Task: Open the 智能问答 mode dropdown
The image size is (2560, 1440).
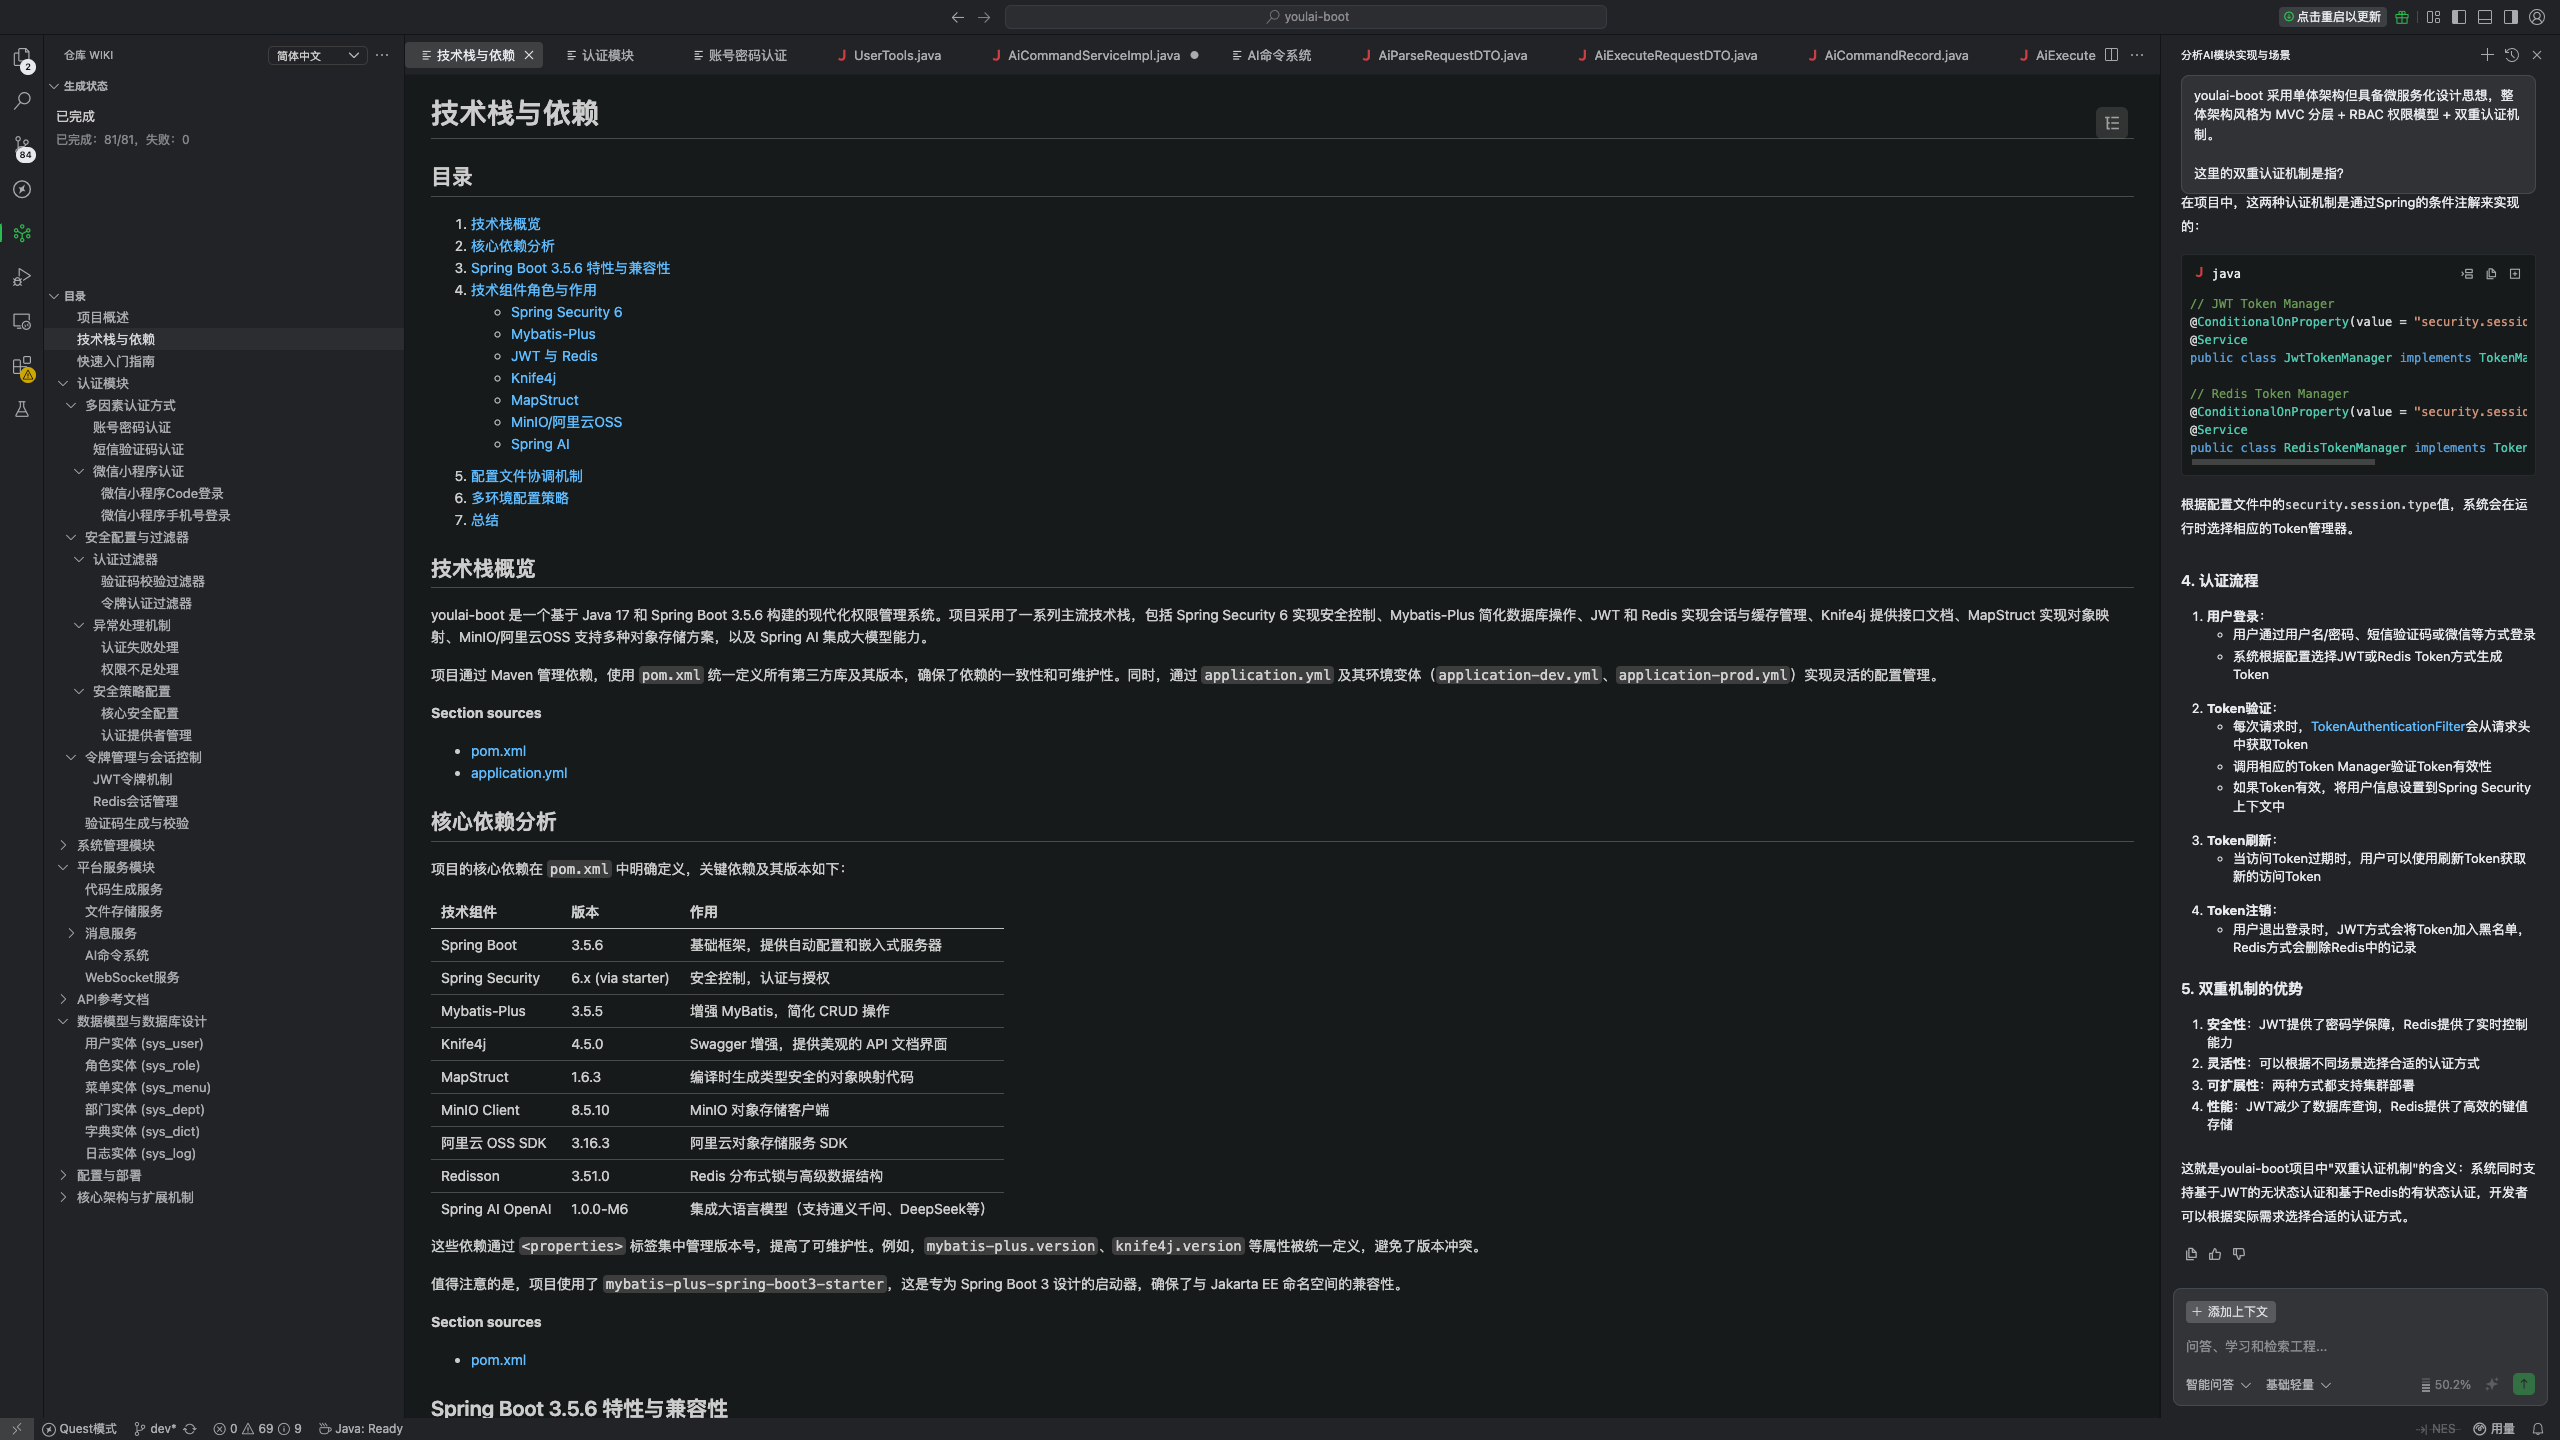Action: point(2217,1385)
